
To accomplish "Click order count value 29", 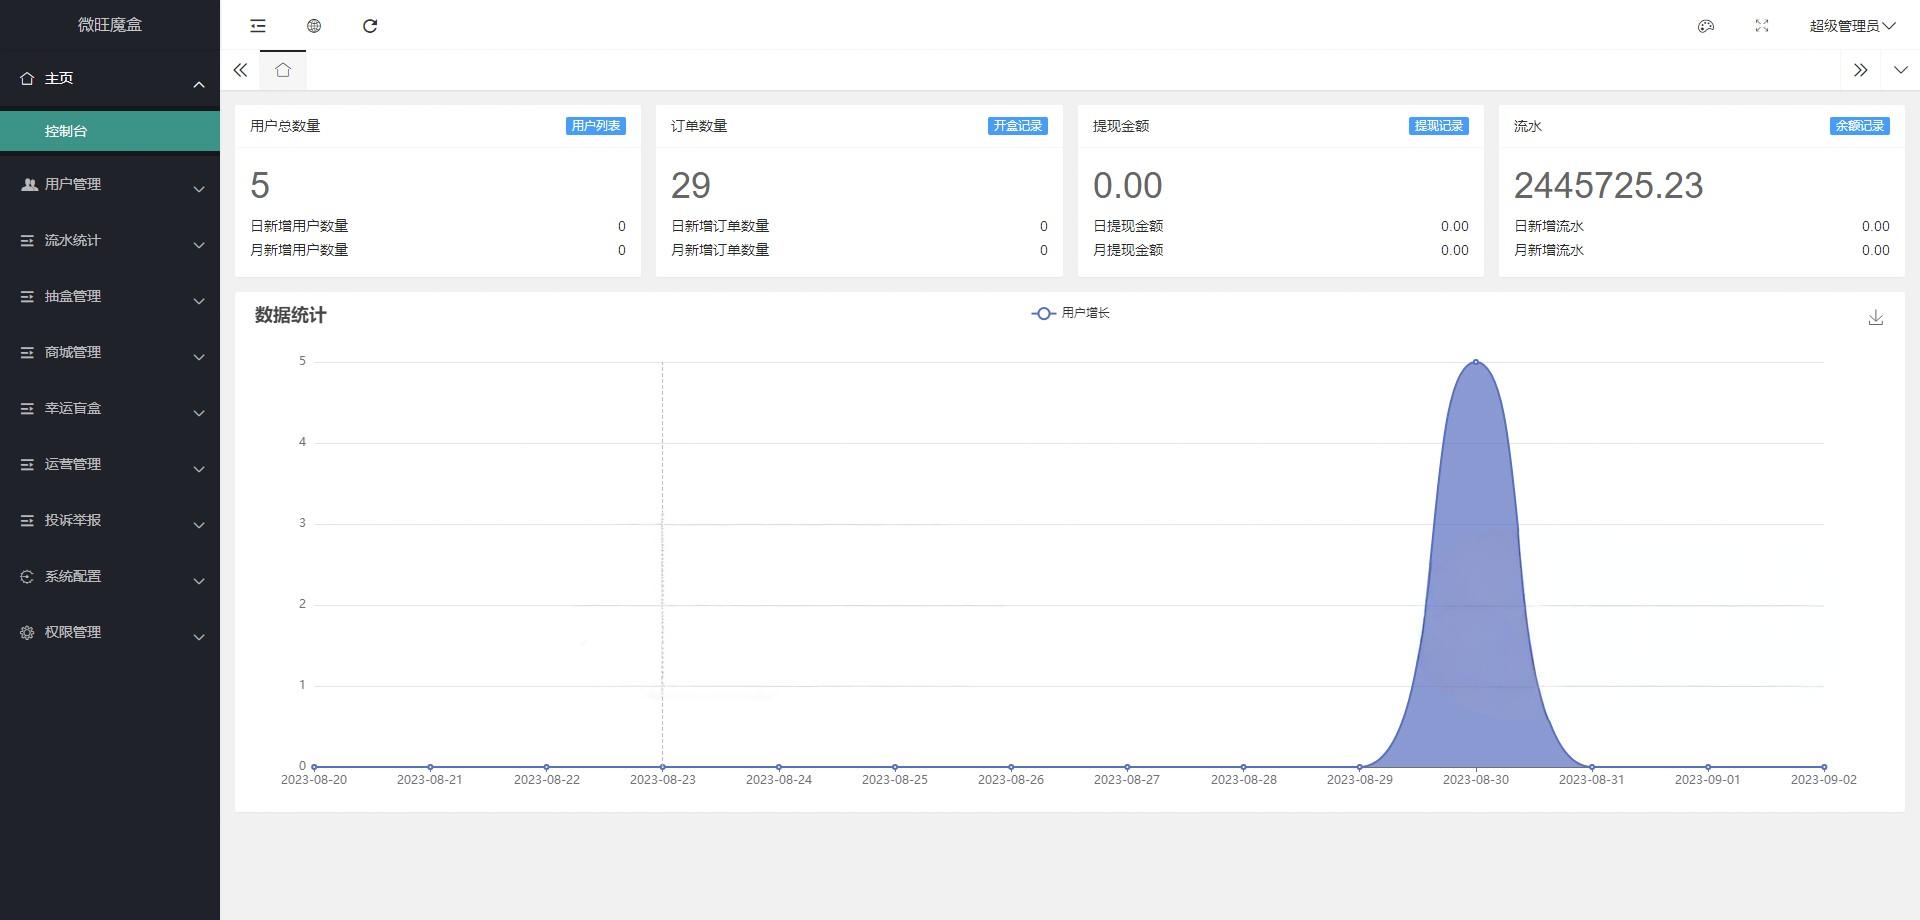I will 691,186.
